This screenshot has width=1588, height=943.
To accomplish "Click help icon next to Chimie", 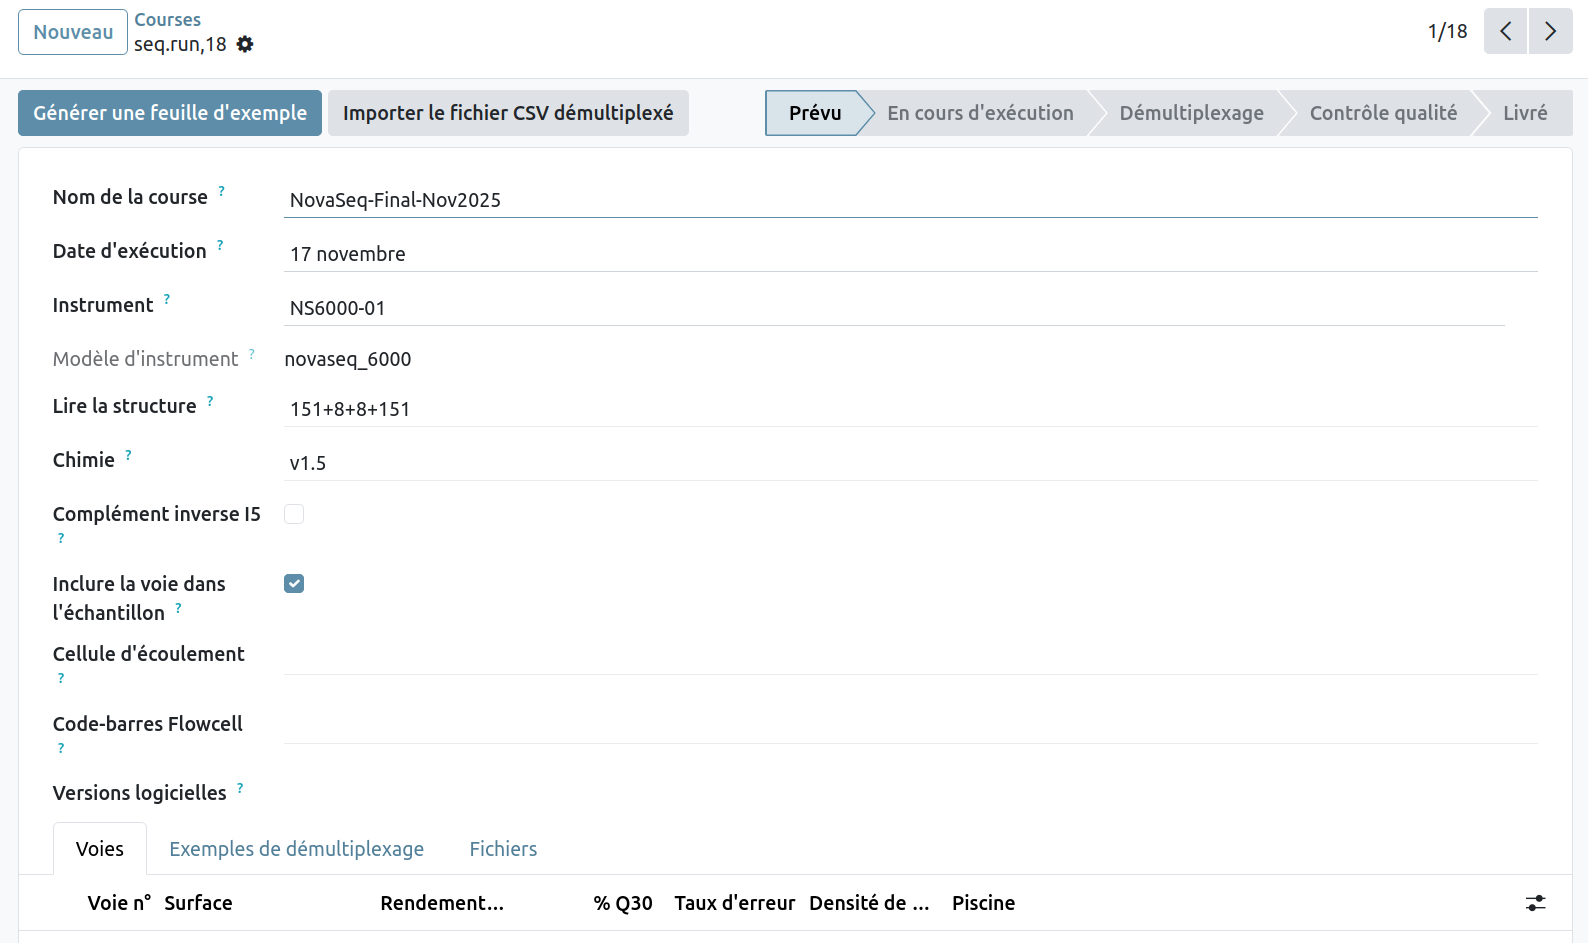I will (x=128, y=455).
